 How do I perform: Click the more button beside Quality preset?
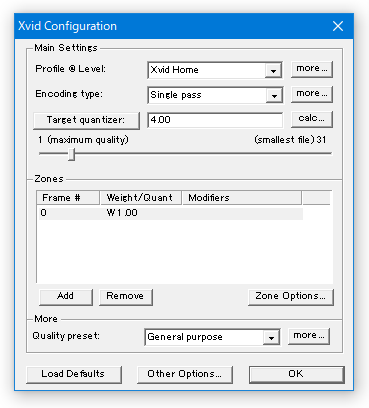pos(309,336)
